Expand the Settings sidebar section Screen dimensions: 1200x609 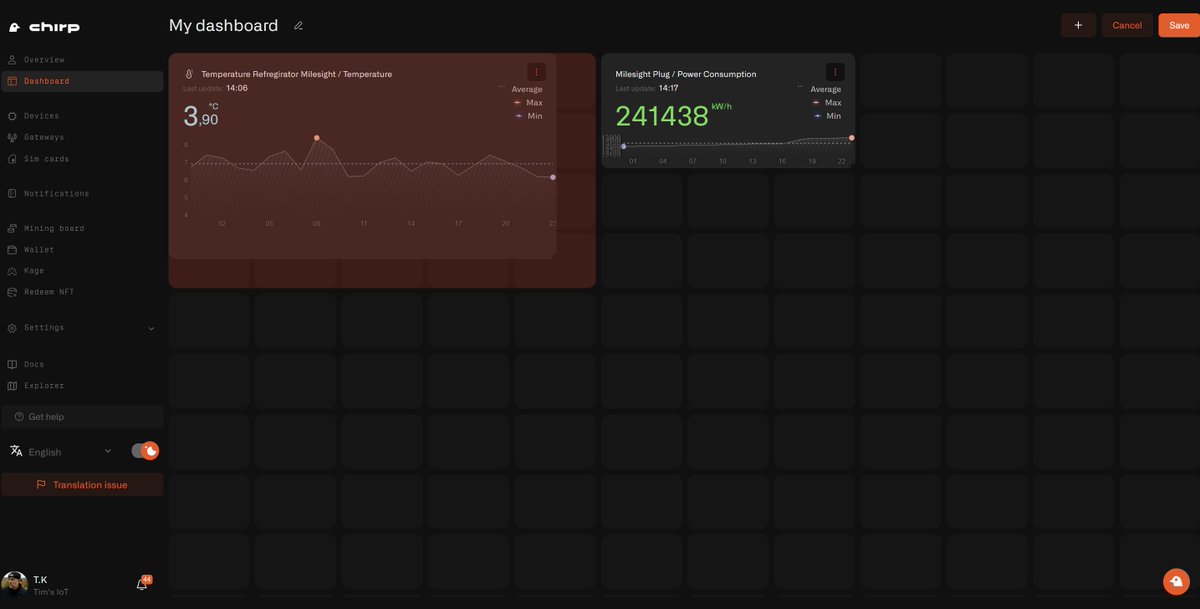coord(82,328)
